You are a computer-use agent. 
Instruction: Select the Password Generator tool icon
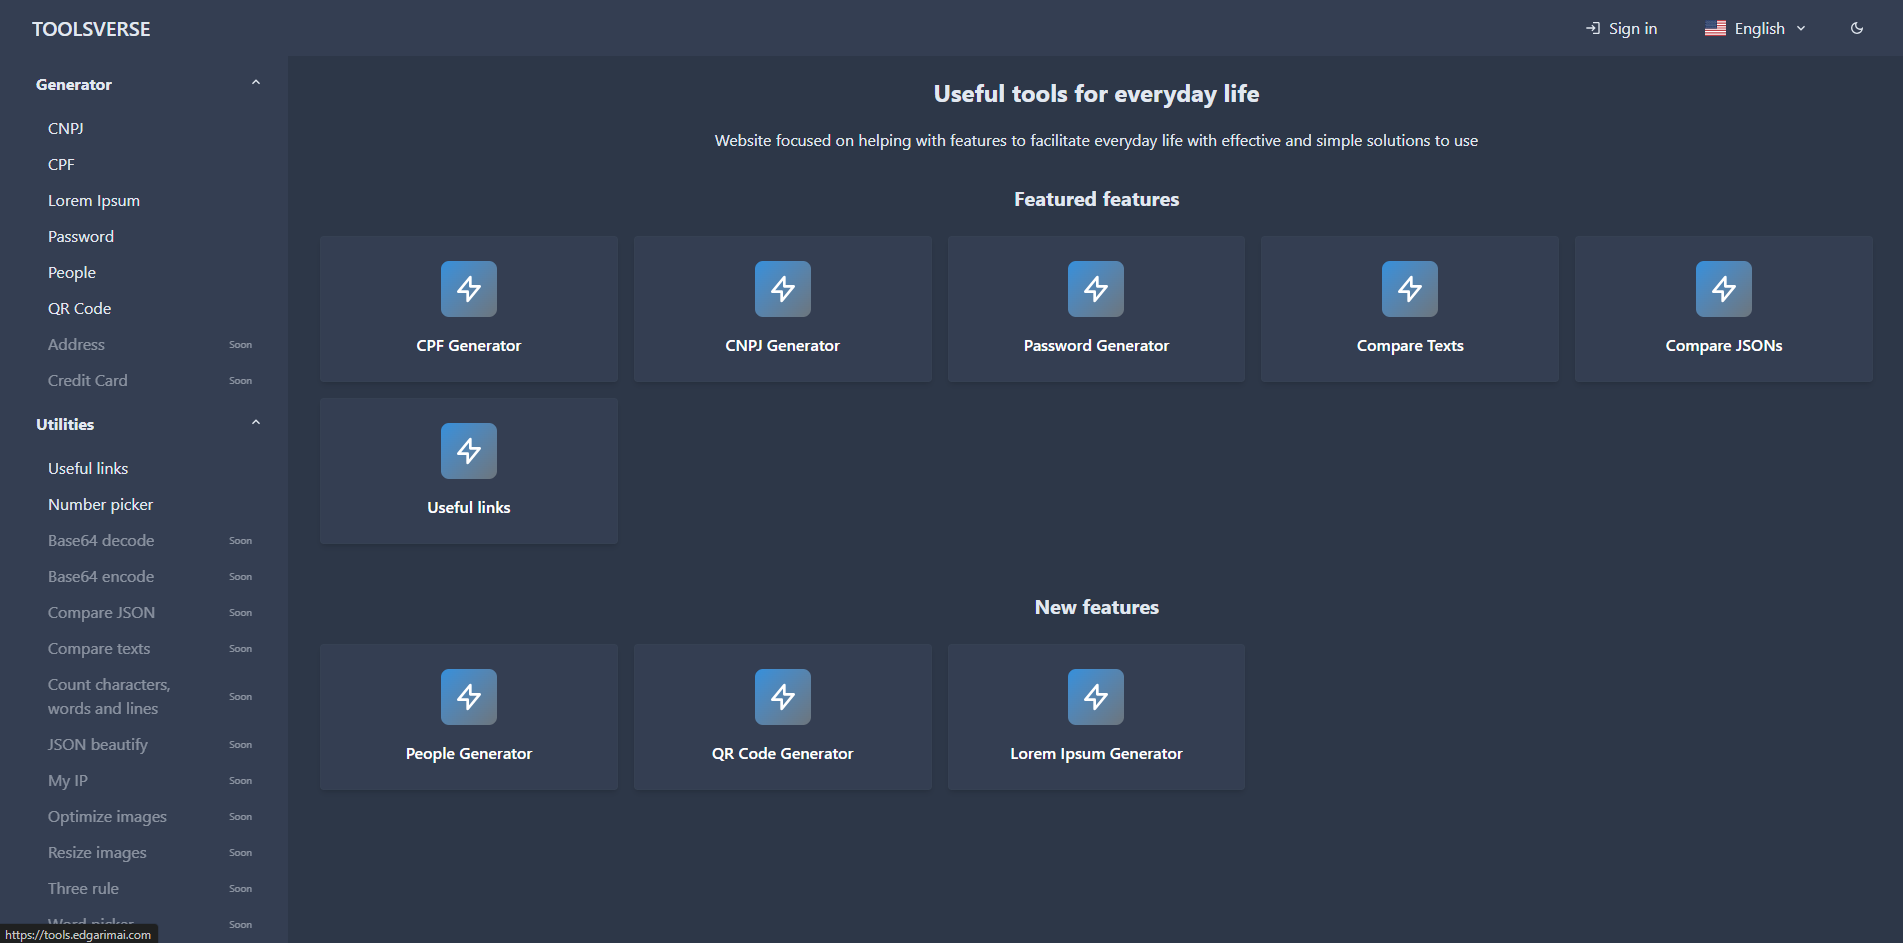pyautogui.click(x=1096, y=289)
